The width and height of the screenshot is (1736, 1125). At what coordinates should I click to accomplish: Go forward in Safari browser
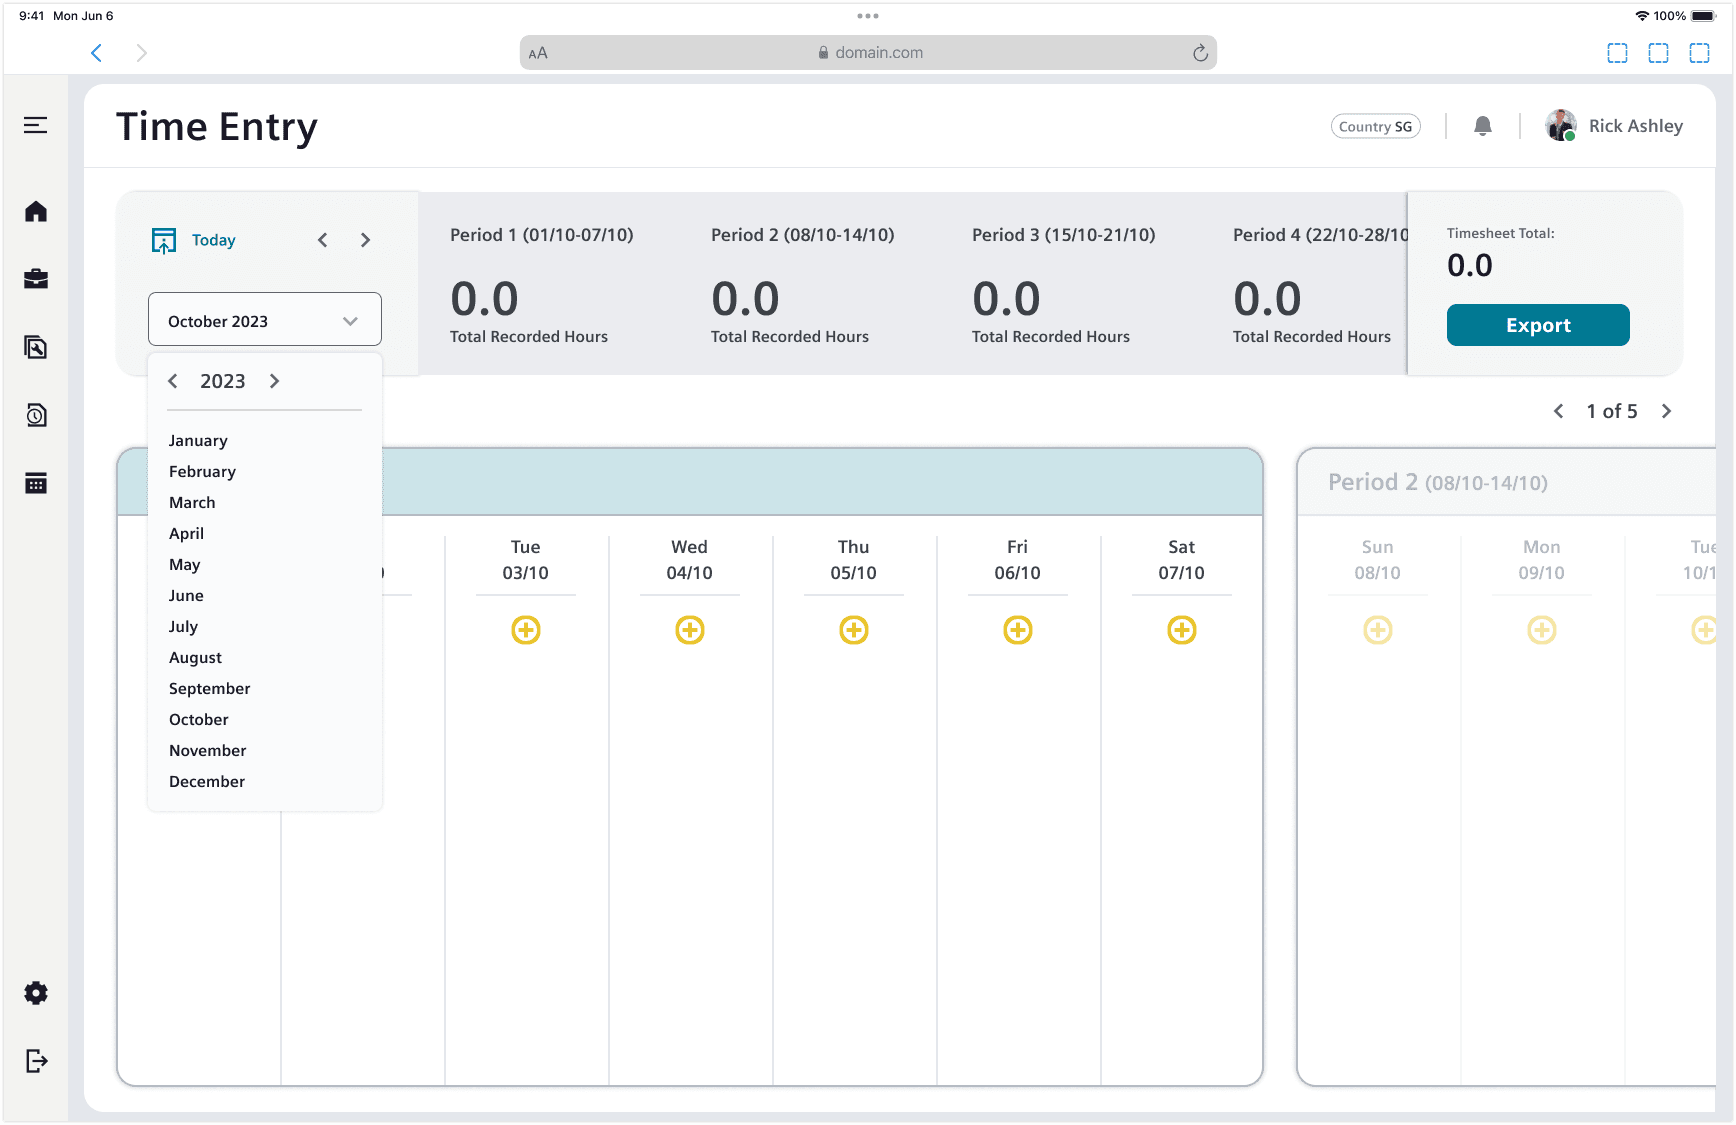point(141,53)
